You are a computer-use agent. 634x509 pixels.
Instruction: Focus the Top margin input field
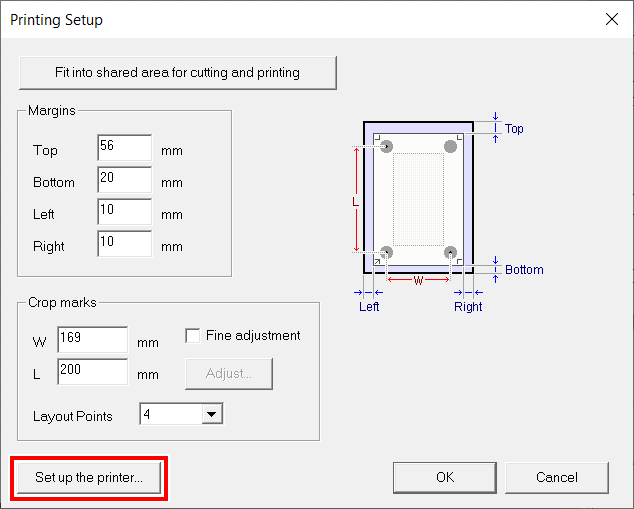(x=124, y=148)
